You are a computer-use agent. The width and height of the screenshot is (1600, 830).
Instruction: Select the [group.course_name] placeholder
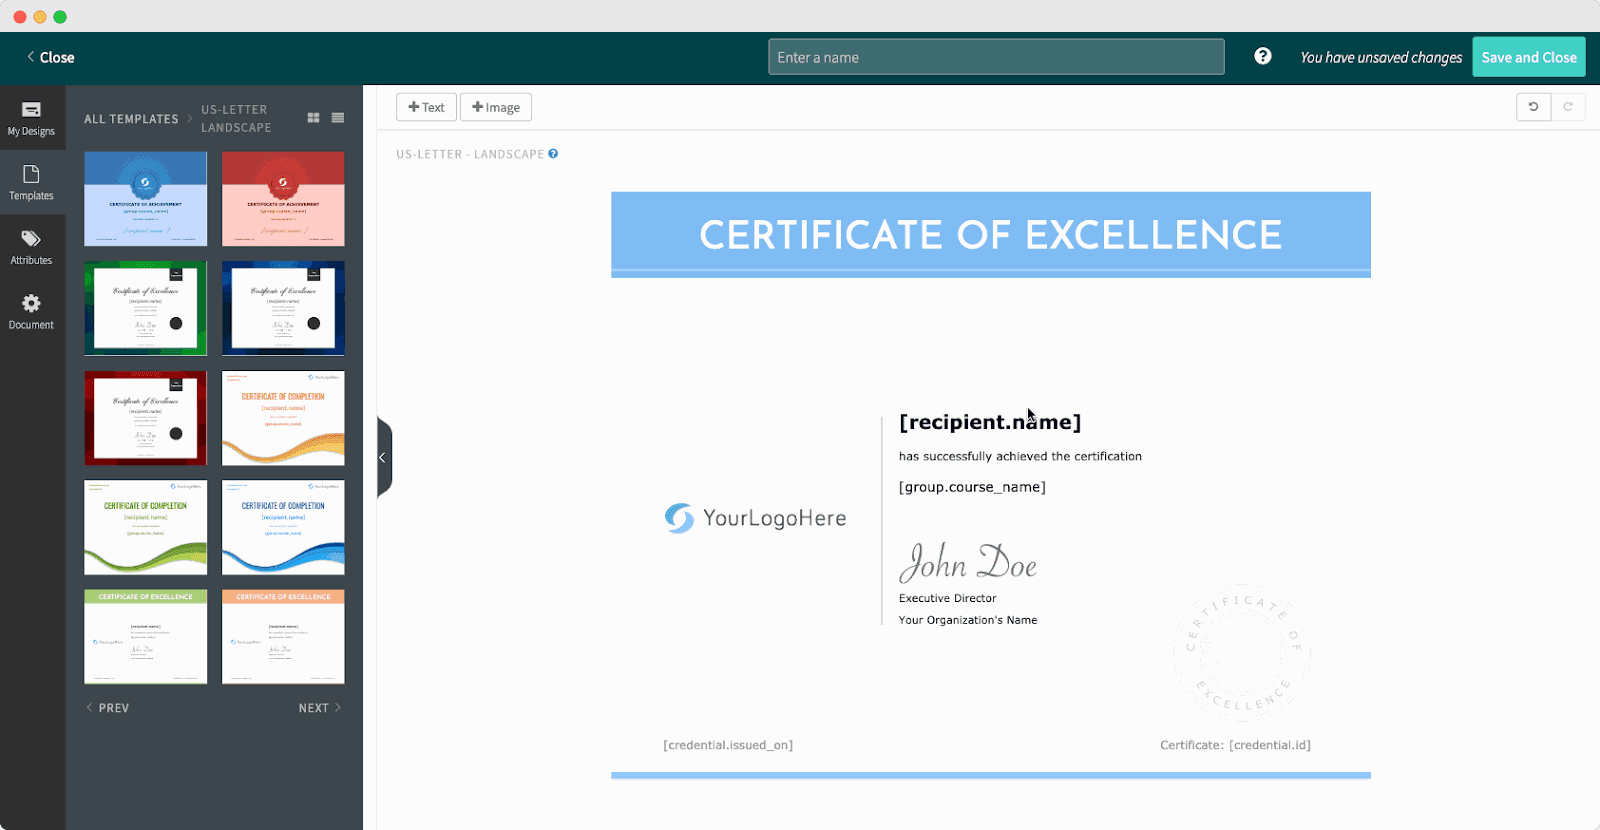(972, 487)
